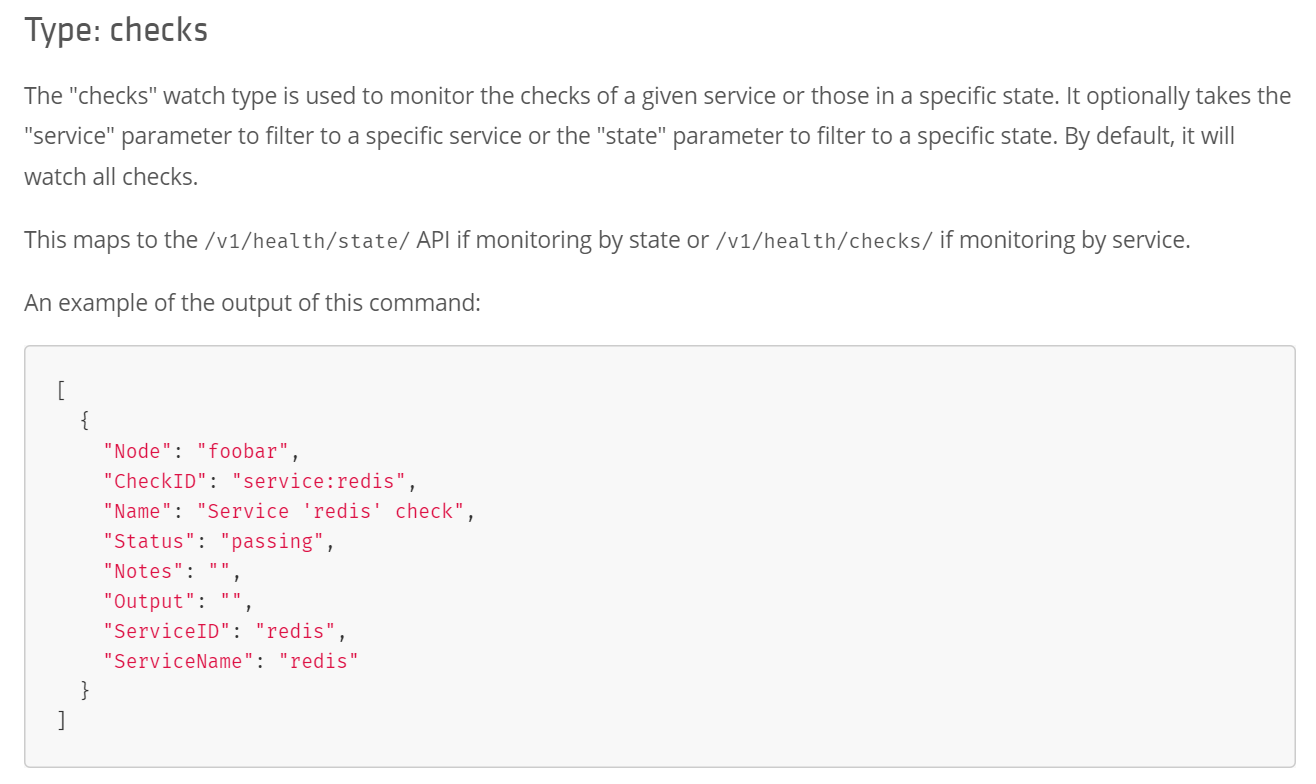Click the "An example of the output" sentence
1316x784 pixels.
pos(252,302)
